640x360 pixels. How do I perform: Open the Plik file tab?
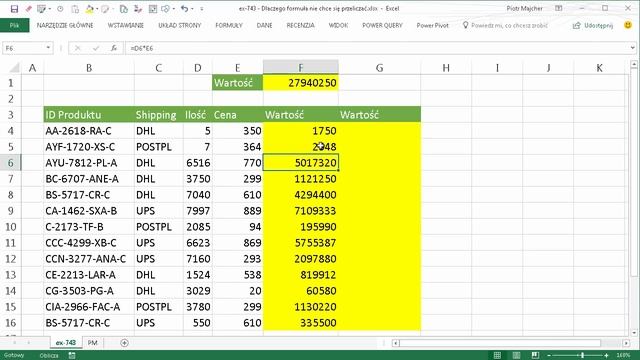coord(14,25)
